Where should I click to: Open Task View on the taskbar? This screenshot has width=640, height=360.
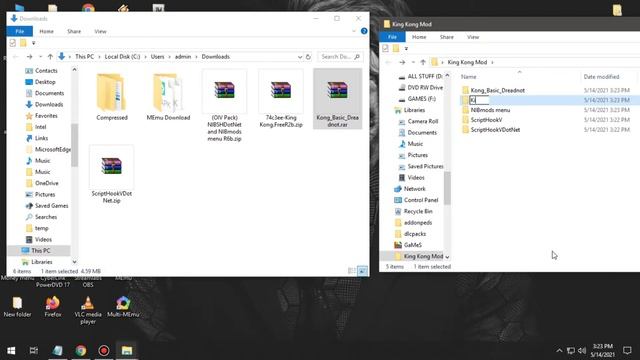(x=34, y=350)
